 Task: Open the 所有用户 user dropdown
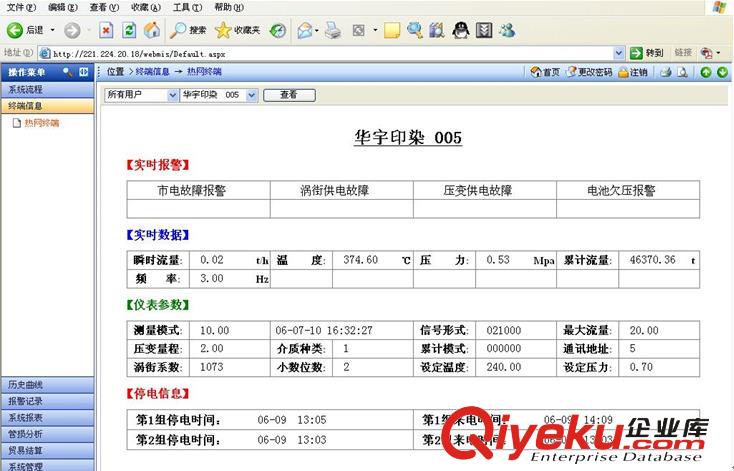141,95
